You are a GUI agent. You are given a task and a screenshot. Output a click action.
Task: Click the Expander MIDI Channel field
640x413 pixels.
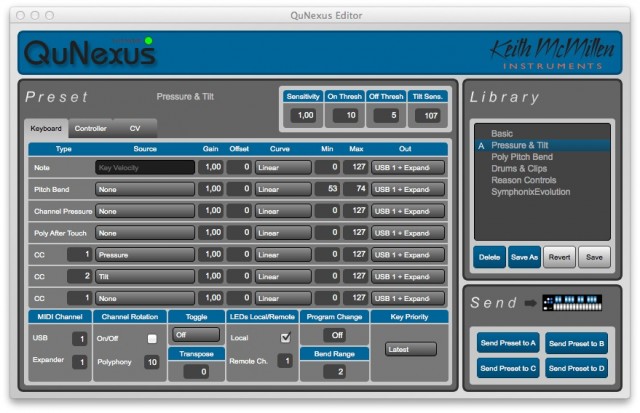coord(80,362)
